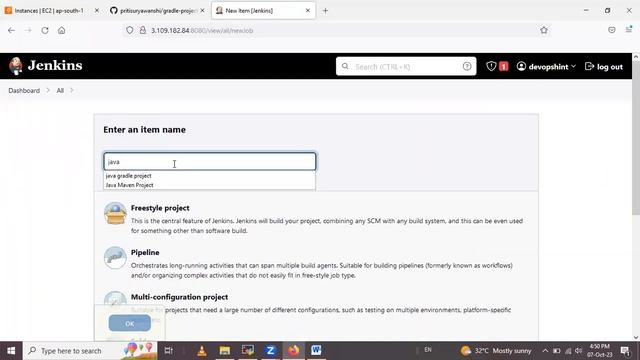Expand the chevron after All breadcrumb
Screen dimensions: 640x360
[72, 90]
